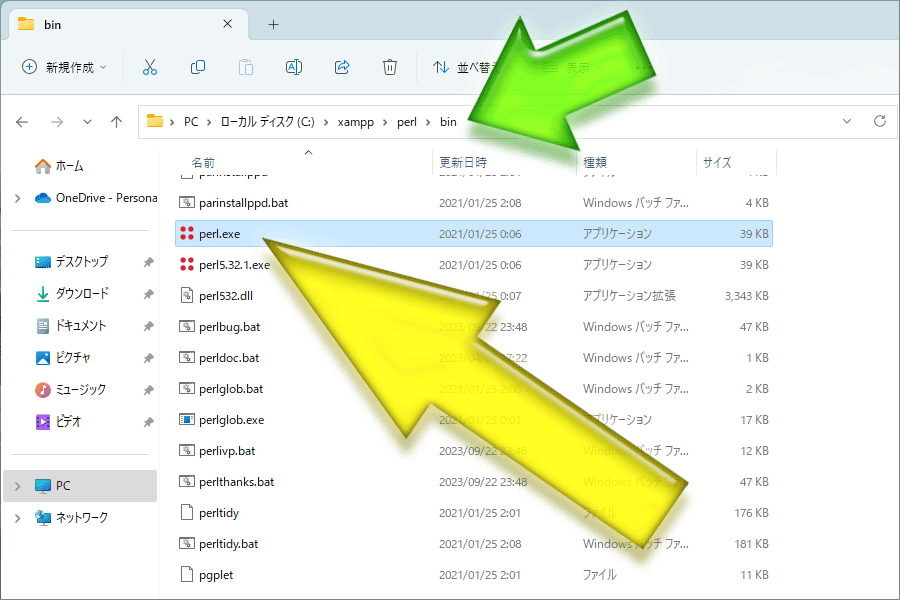Image resolution: width=900 pixels, height=600 pixels.
Task: Select the perlbug.bat batch file icon
Action: (x=187, y=327)
